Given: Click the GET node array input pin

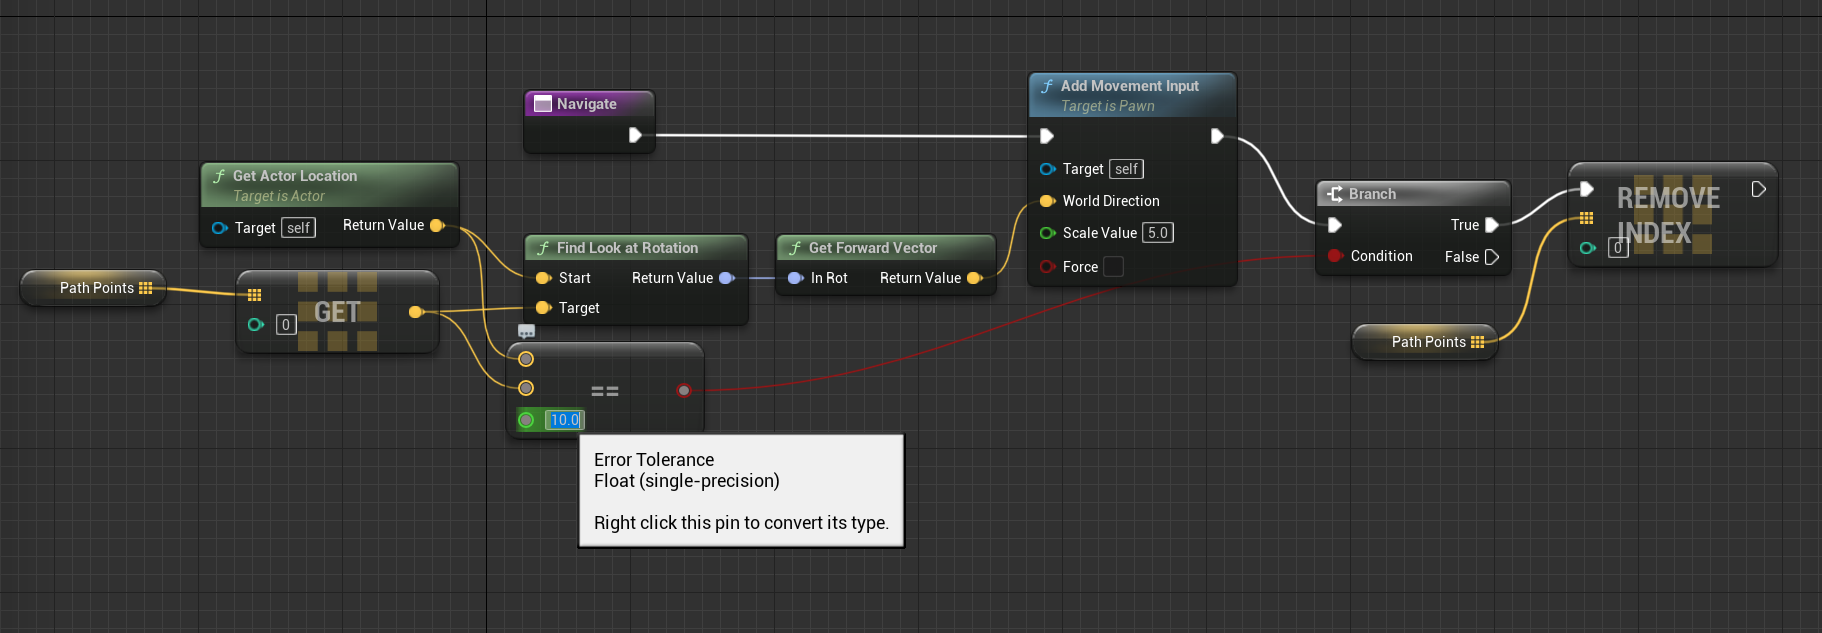Looking at the screenshot, I should click(x=254, y=295).
